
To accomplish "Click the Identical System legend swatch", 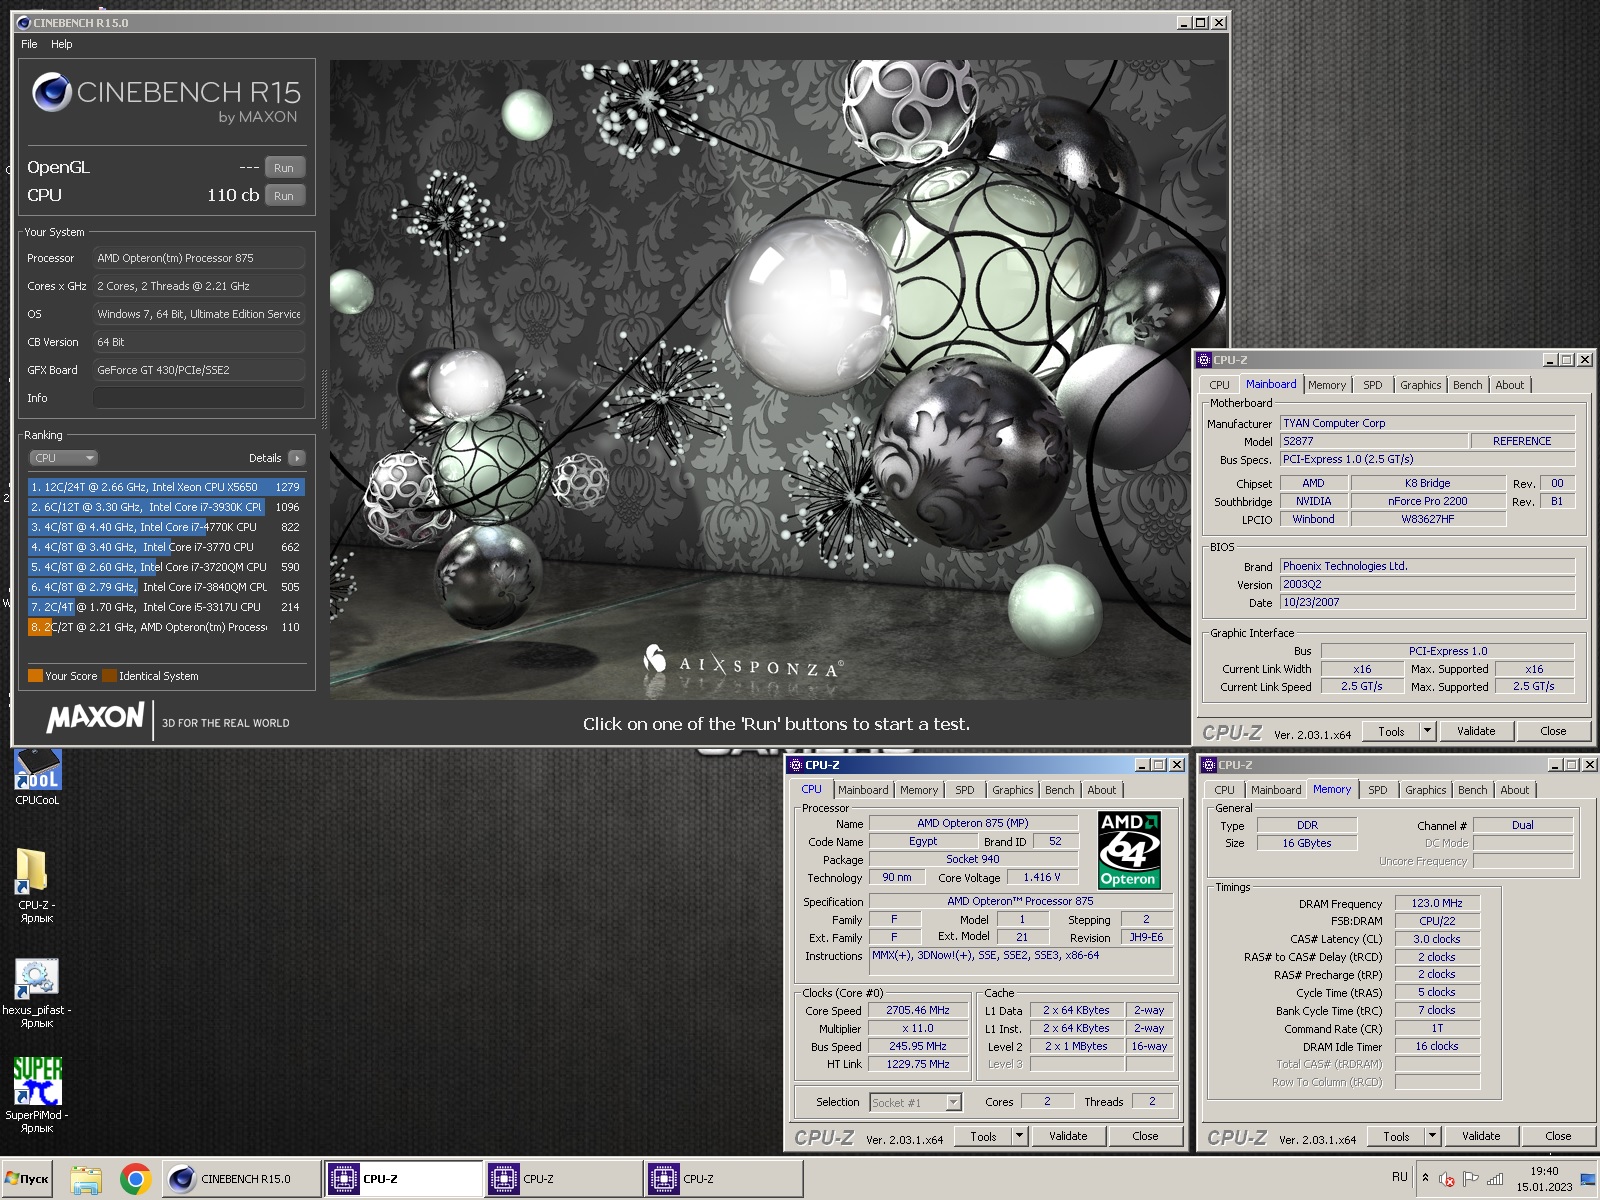I will 110,676.
